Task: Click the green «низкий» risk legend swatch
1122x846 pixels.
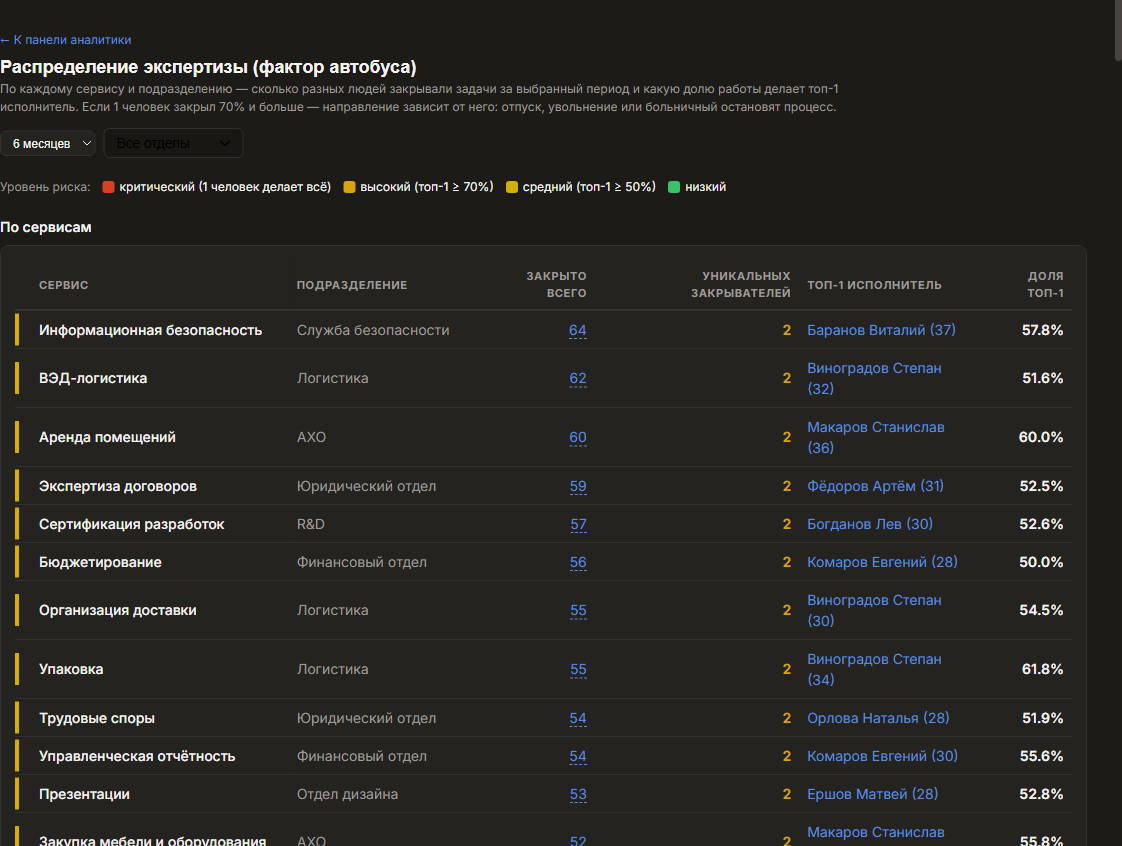Action: tap(674, 187)
